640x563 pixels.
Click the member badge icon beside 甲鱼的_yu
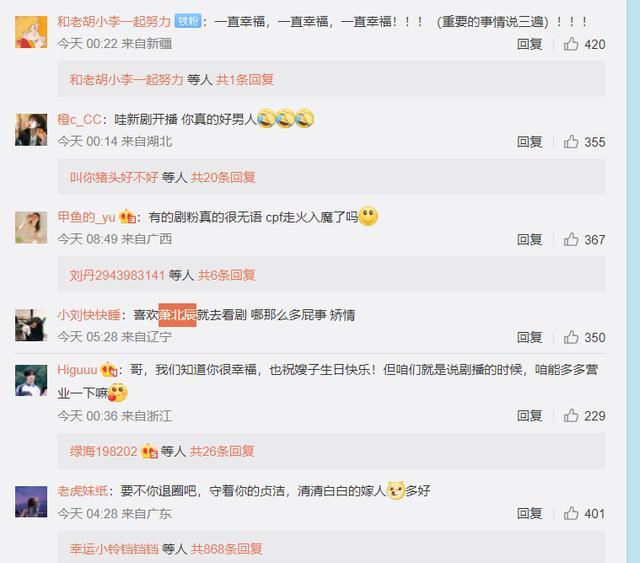127,217
